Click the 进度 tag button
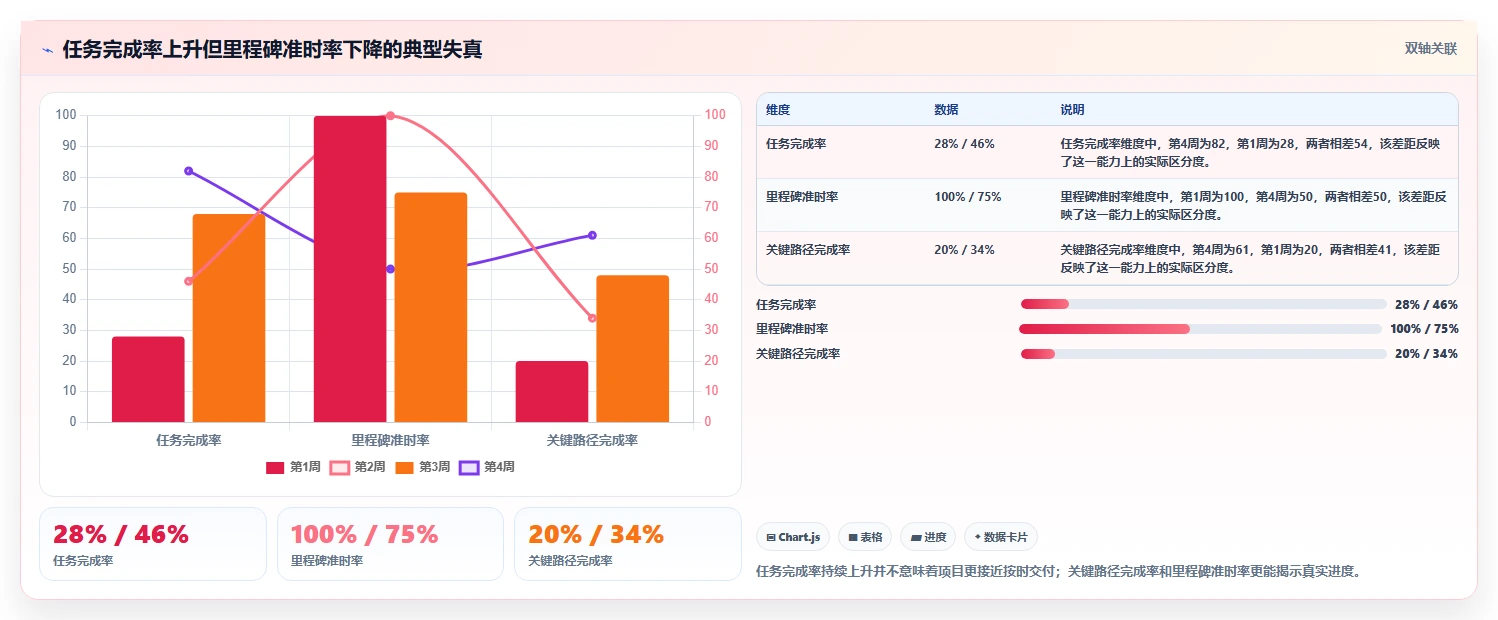This screenshot has height=620, width=1498. tap(928, 537)
